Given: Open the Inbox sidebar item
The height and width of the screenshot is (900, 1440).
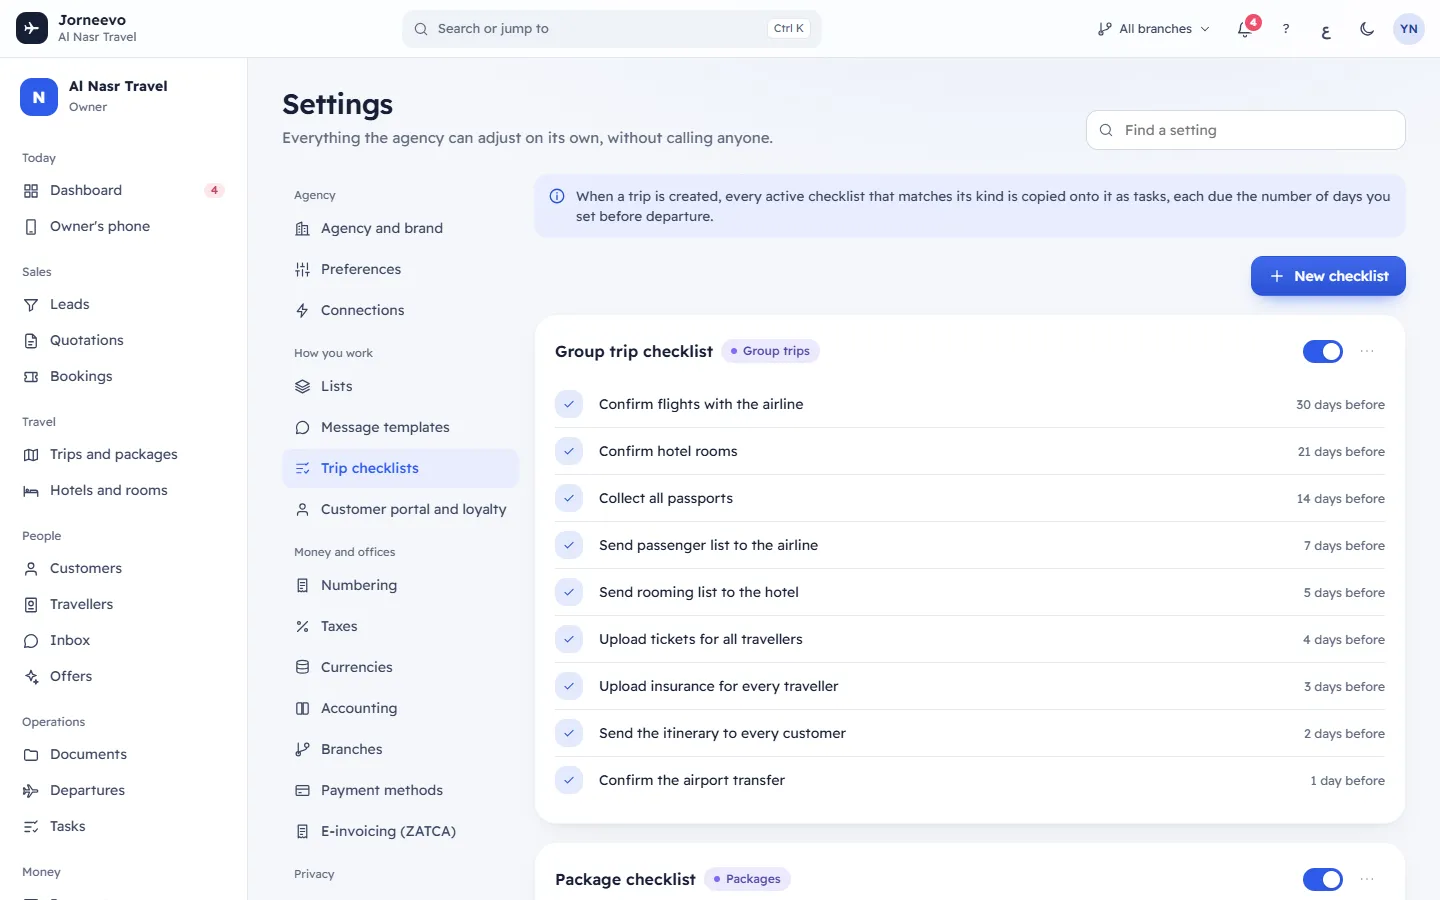Looking at the screenshot, I should tap(123, 640).
